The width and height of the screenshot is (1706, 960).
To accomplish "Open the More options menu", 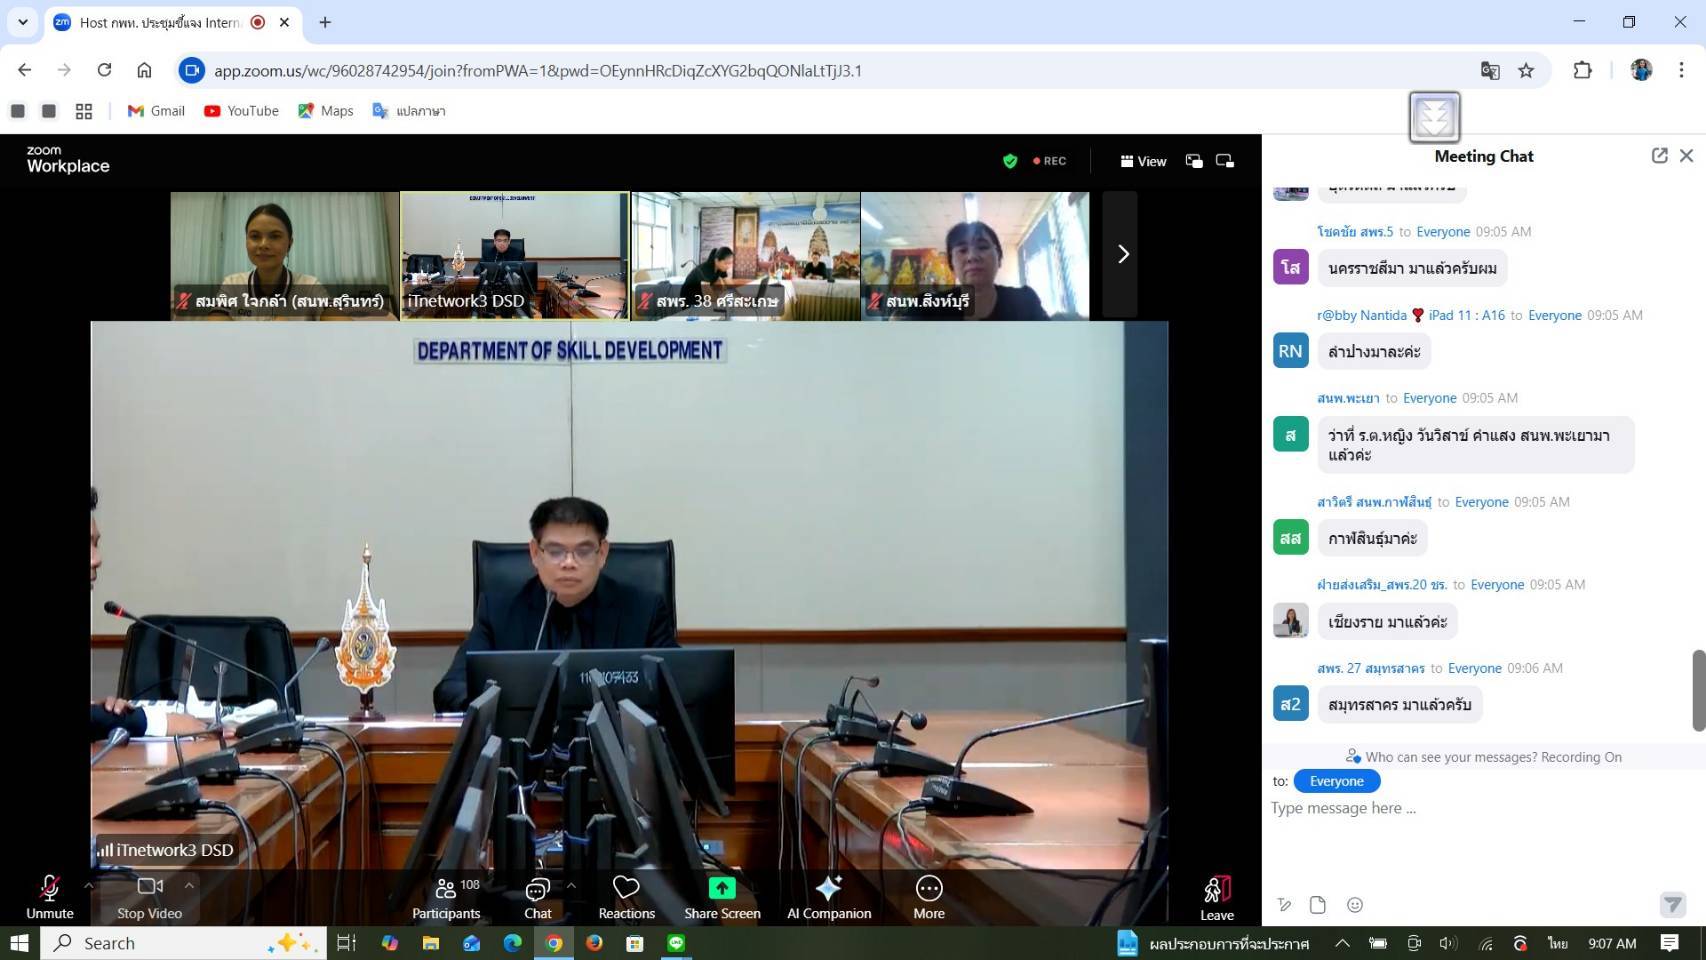I will pyautogui.click(x=928, y=897).
